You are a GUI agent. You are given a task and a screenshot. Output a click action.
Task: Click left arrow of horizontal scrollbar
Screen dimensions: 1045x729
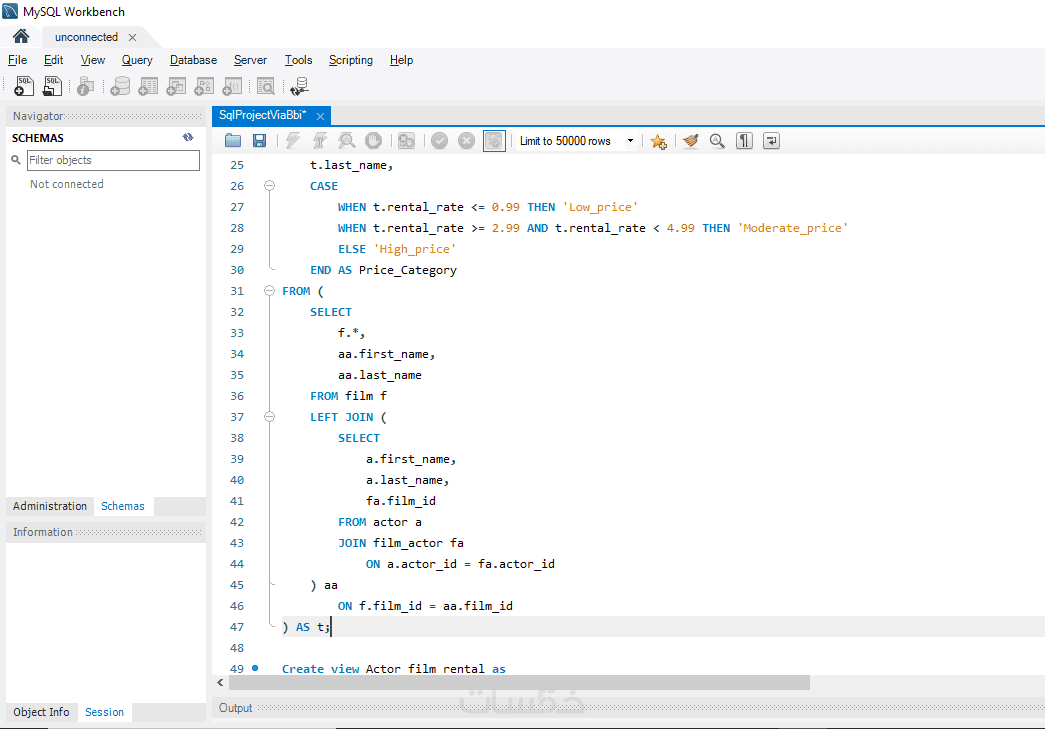(x=221, y=682)
